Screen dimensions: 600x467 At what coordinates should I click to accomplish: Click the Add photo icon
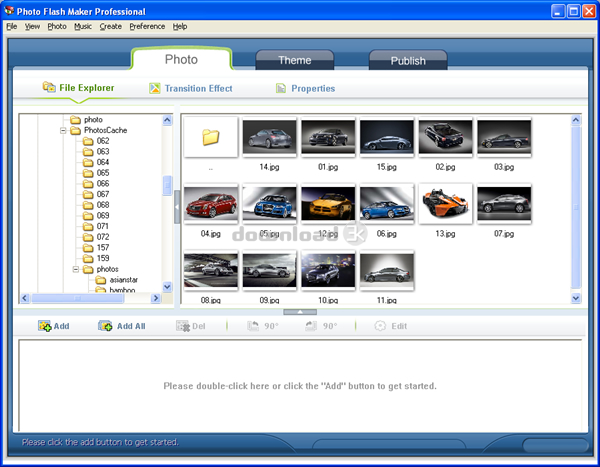point(44,326)
